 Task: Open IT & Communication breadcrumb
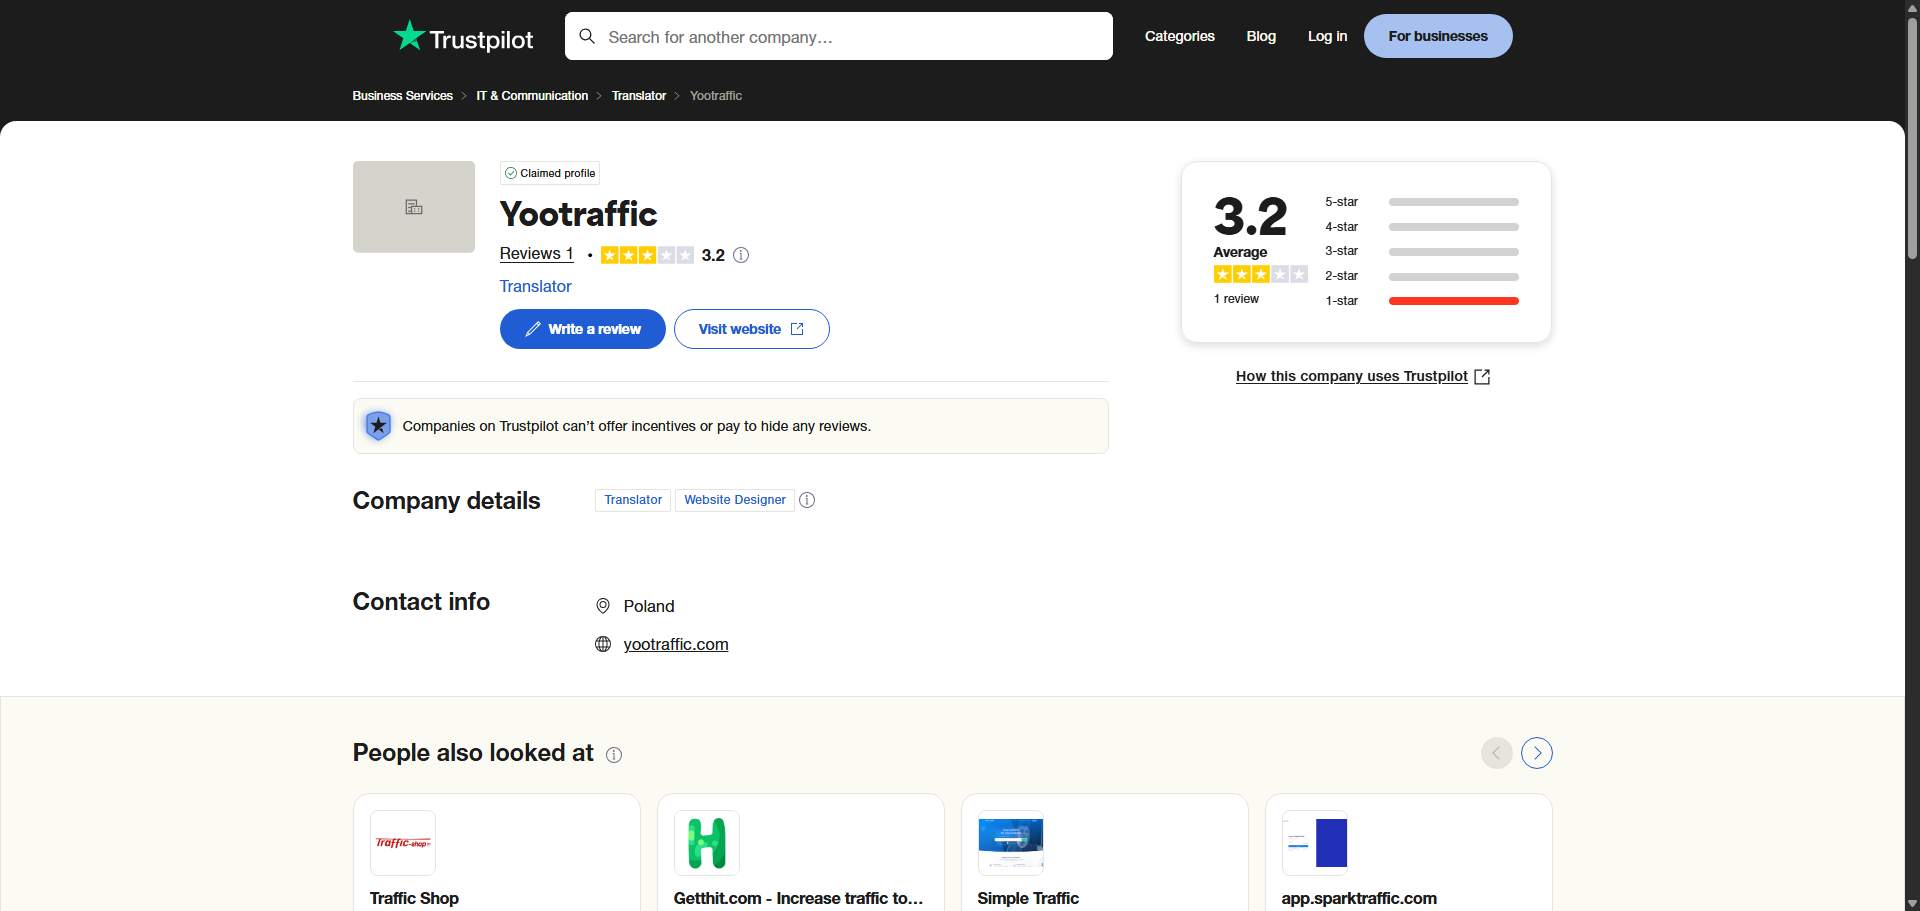tap(532, 96)
